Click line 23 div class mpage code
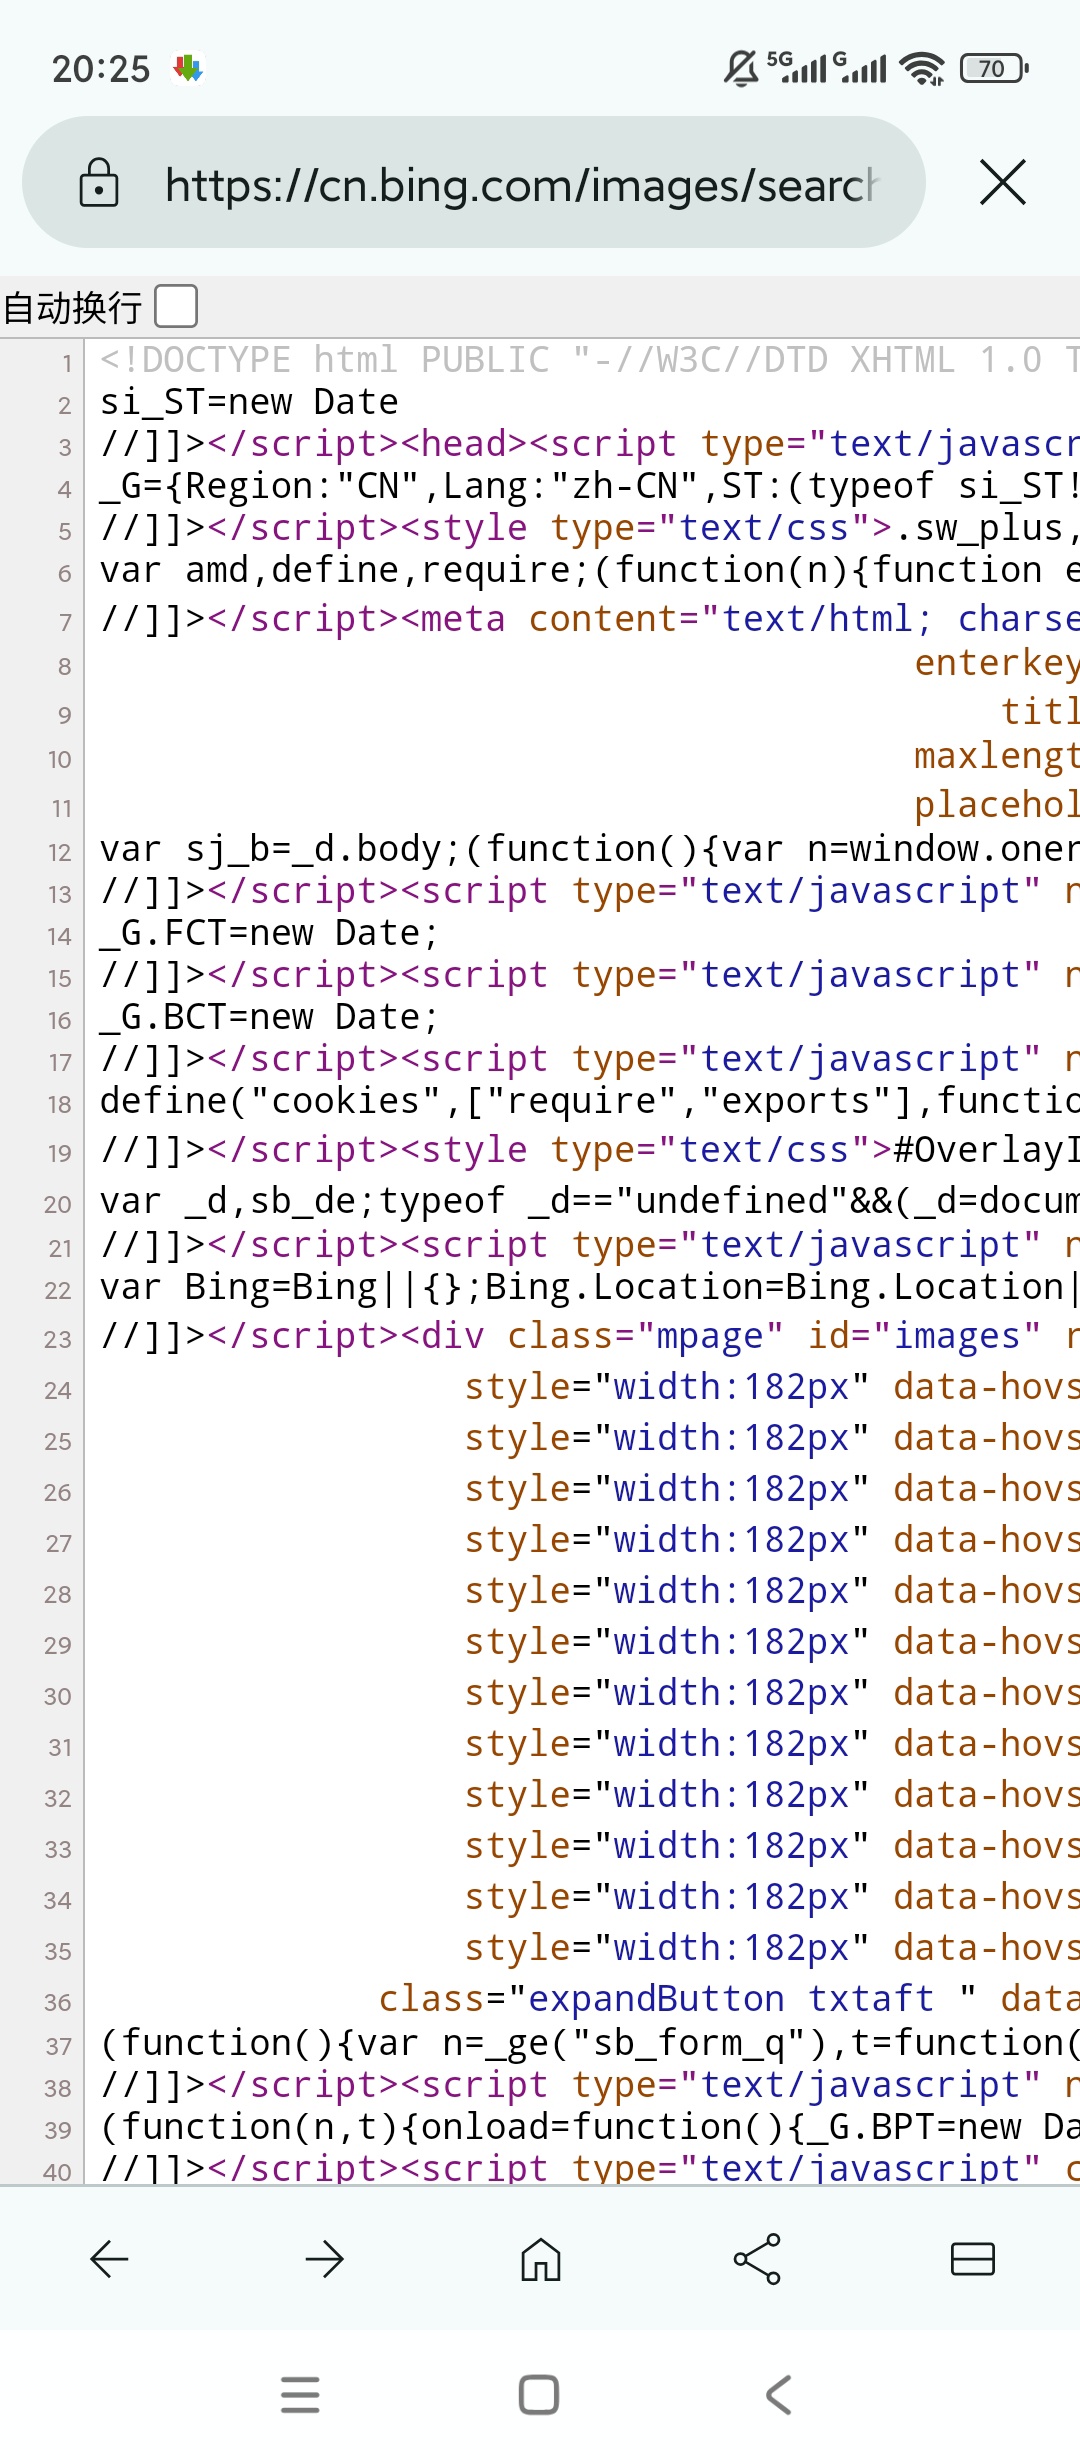This screenshot has height=2460, width=1080. [590, 1335]
